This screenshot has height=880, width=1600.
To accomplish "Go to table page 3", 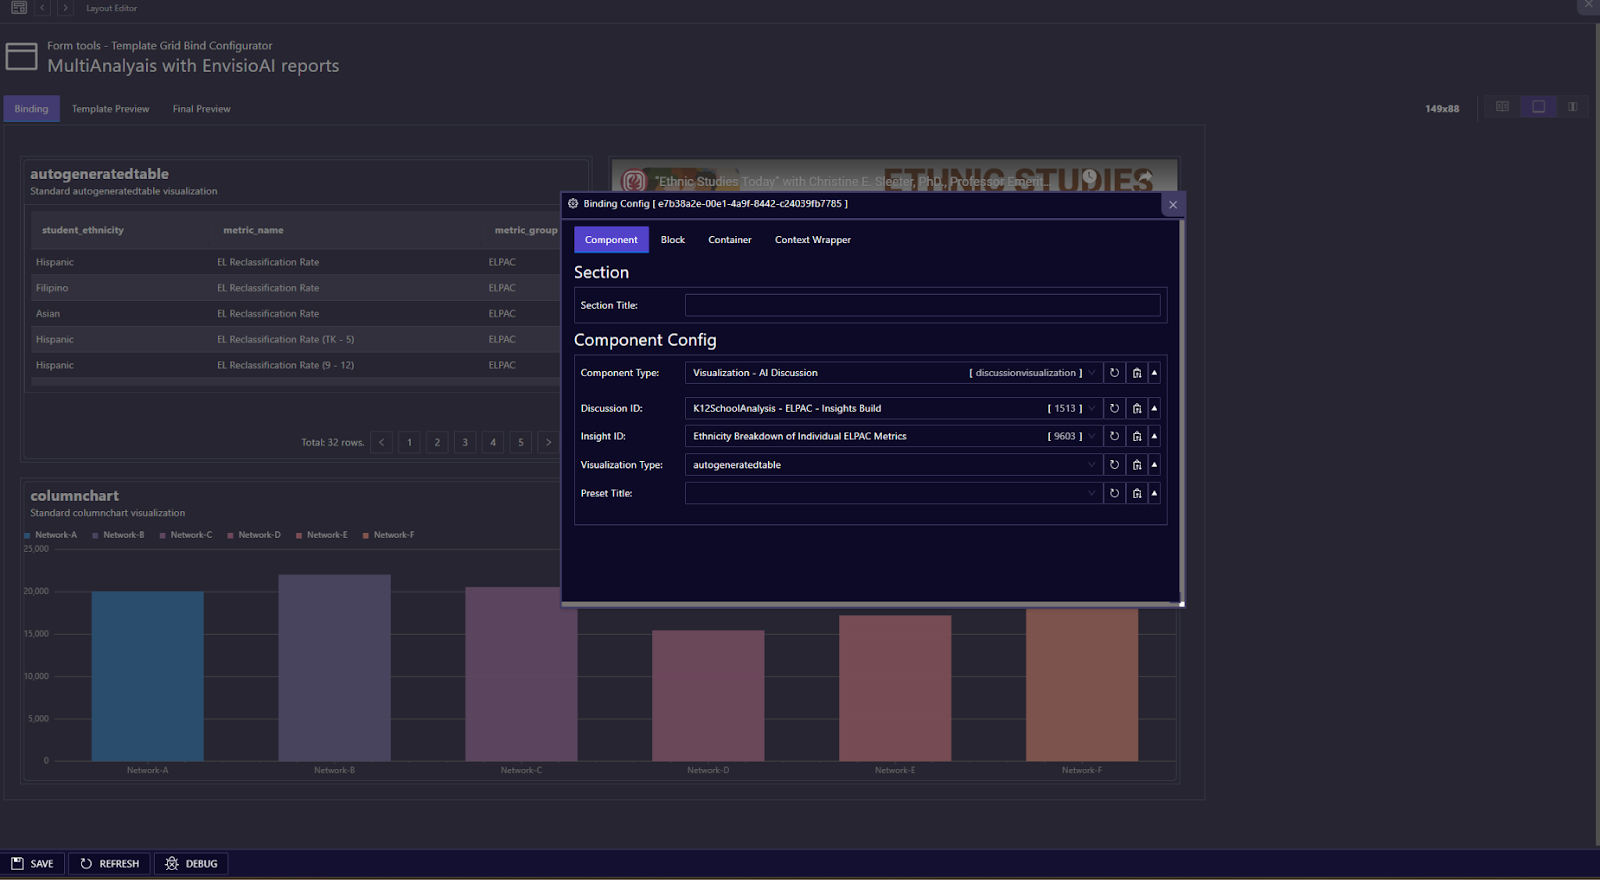I will (465, 442).
